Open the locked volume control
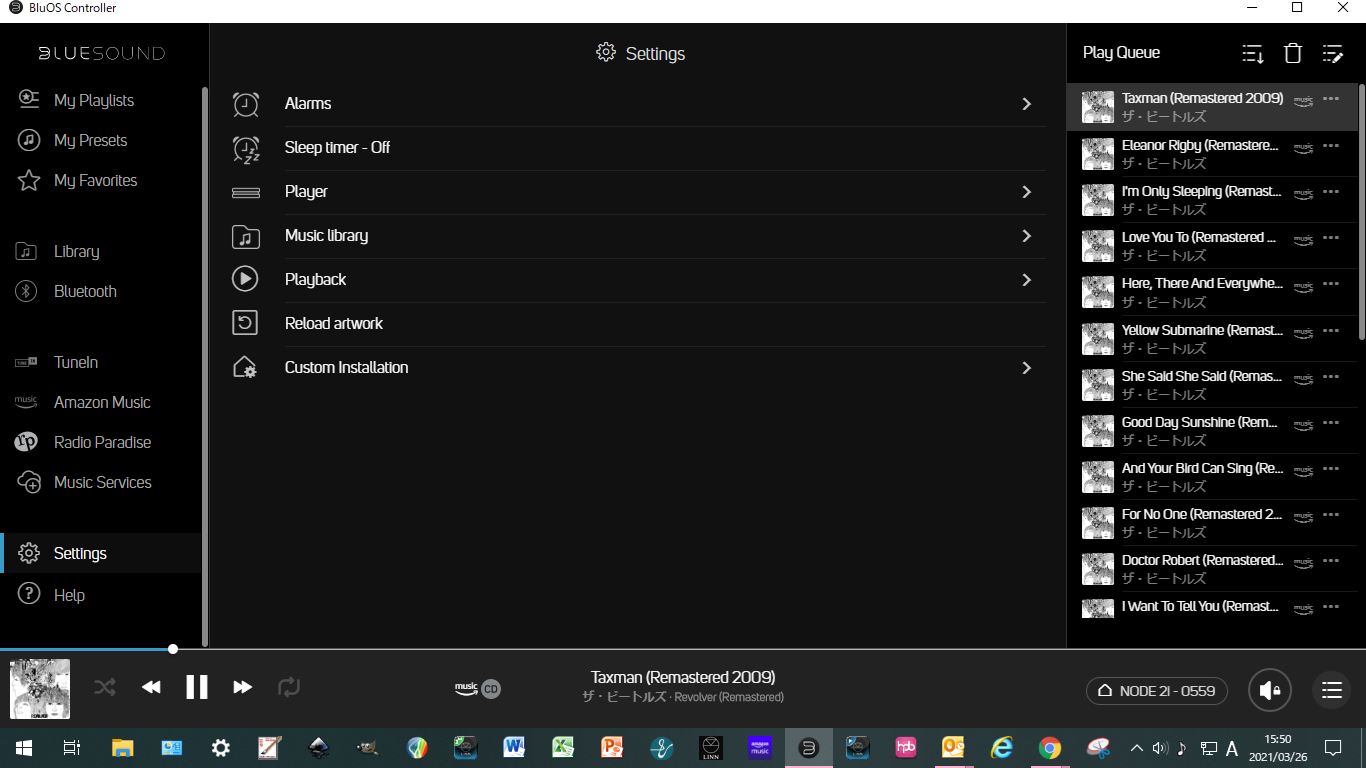This screenshot has height=768, width=1366. point(1270,690)
